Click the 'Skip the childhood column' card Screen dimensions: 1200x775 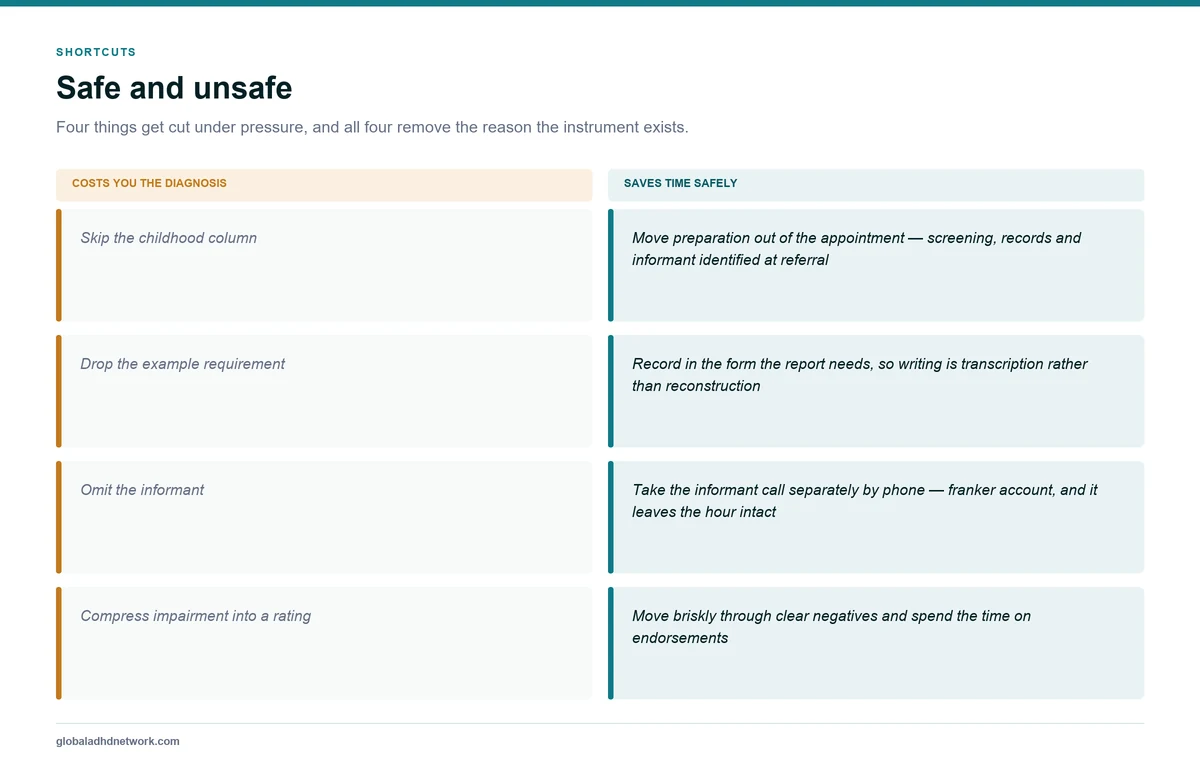(x=324, y=265)
